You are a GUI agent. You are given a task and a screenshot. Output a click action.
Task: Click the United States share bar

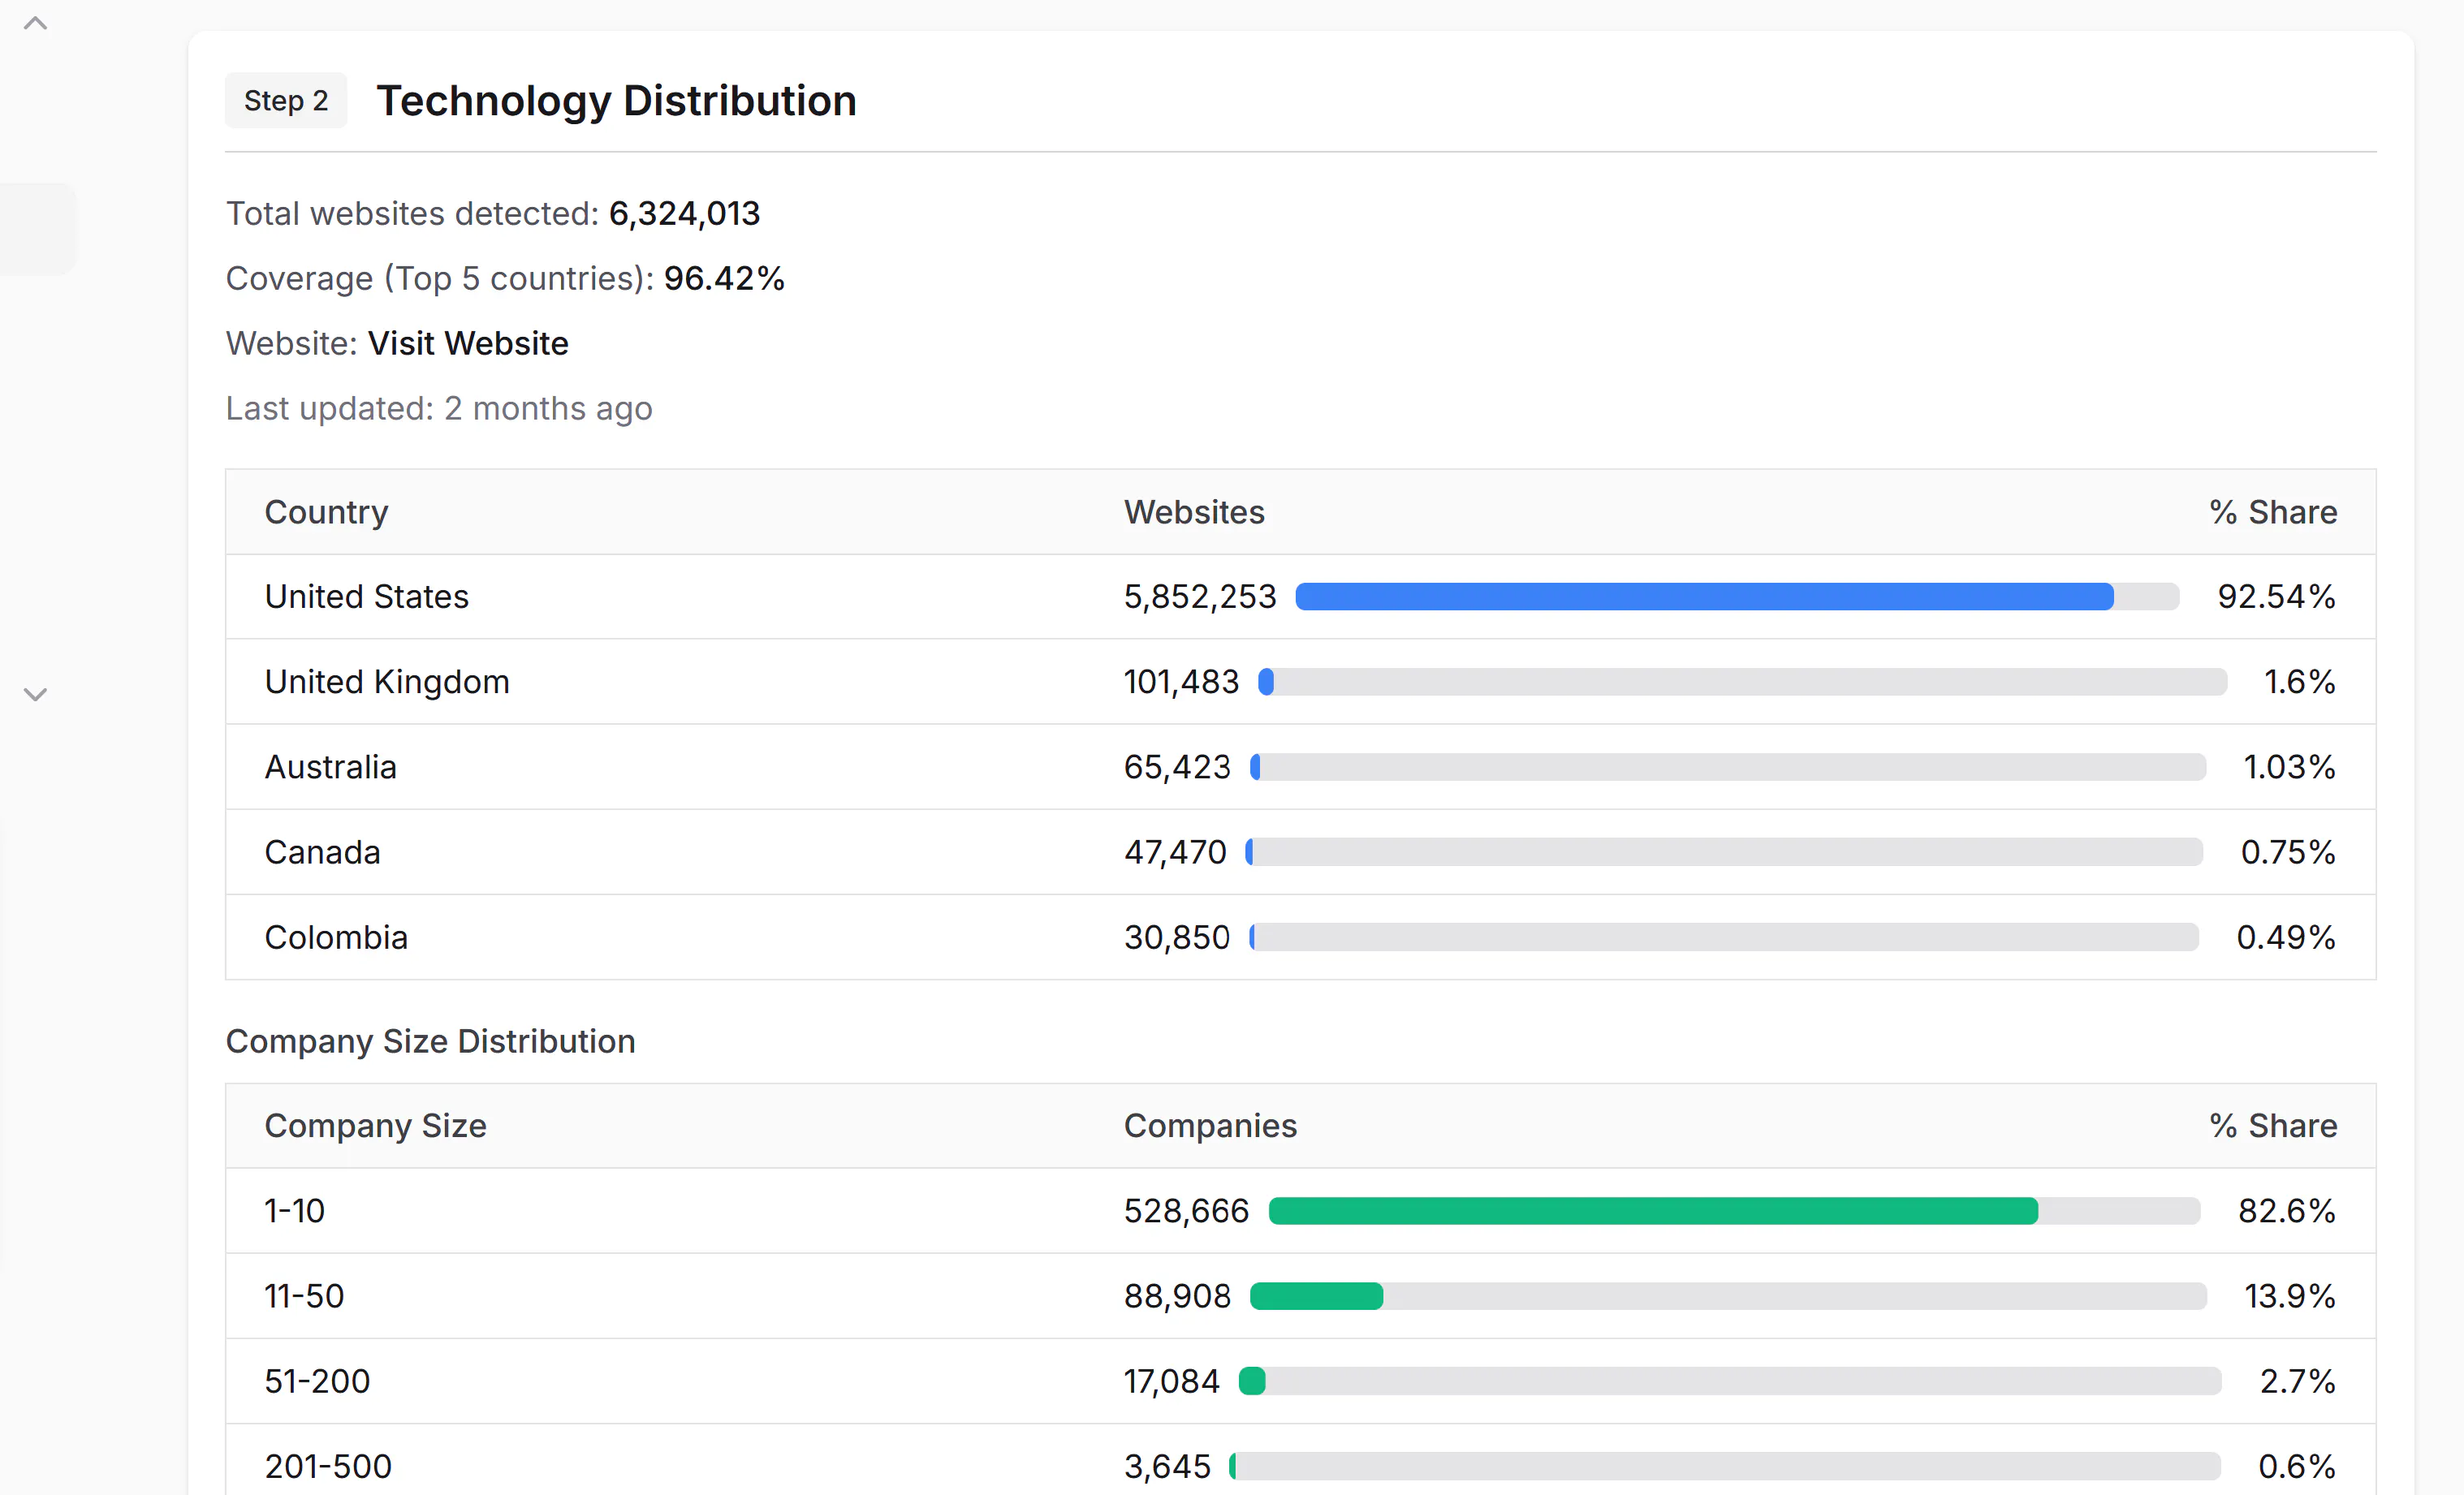coord(1737,597)
